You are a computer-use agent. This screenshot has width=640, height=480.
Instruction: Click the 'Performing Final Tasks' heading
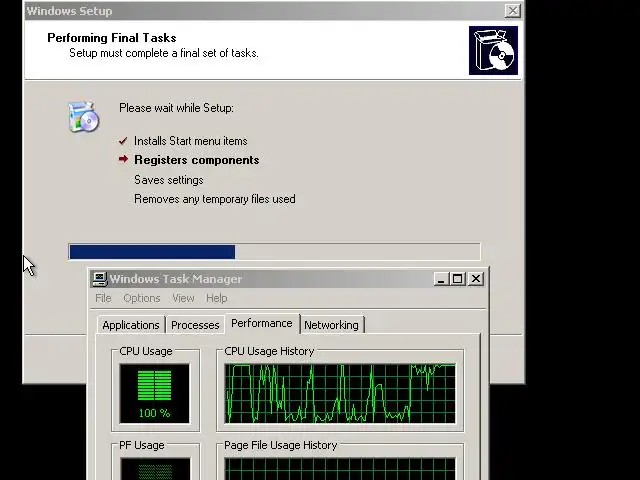112,38
